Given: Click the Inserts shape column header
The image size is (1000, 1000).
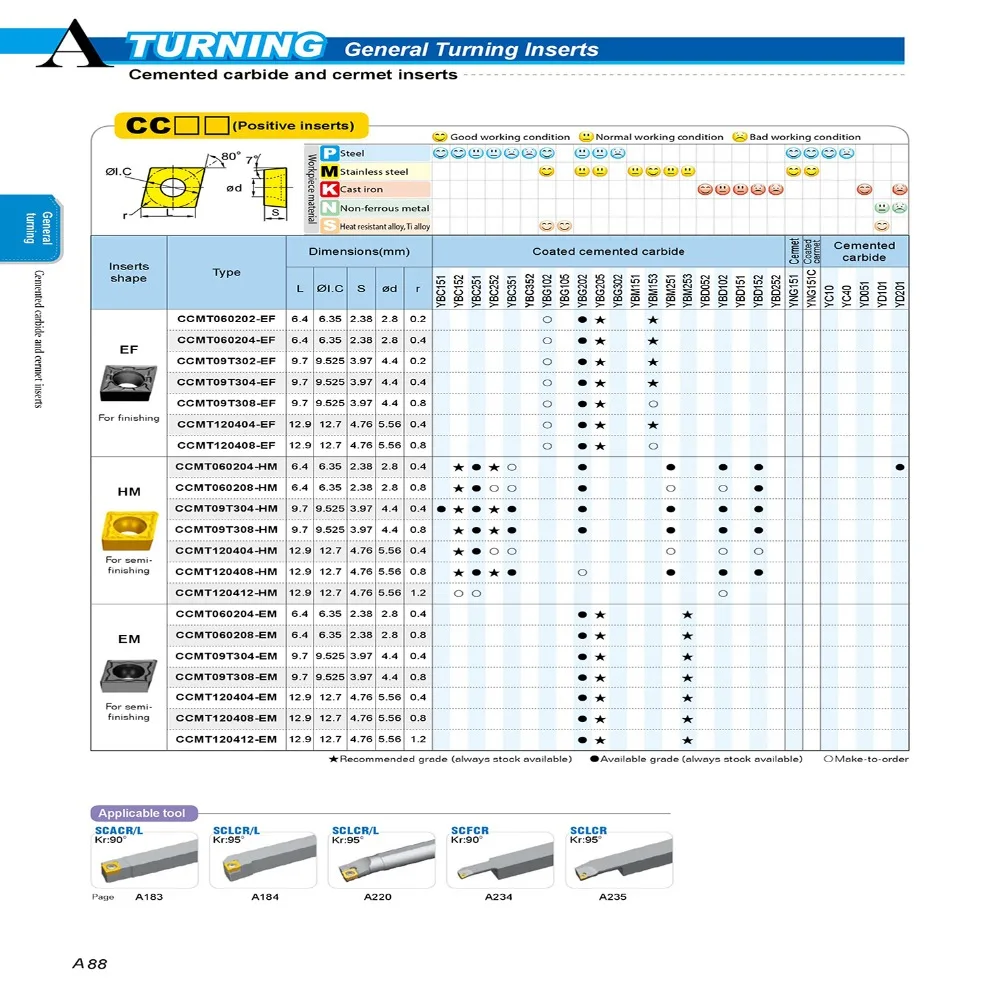Looking at the screenshot, I should click(128, 272).
